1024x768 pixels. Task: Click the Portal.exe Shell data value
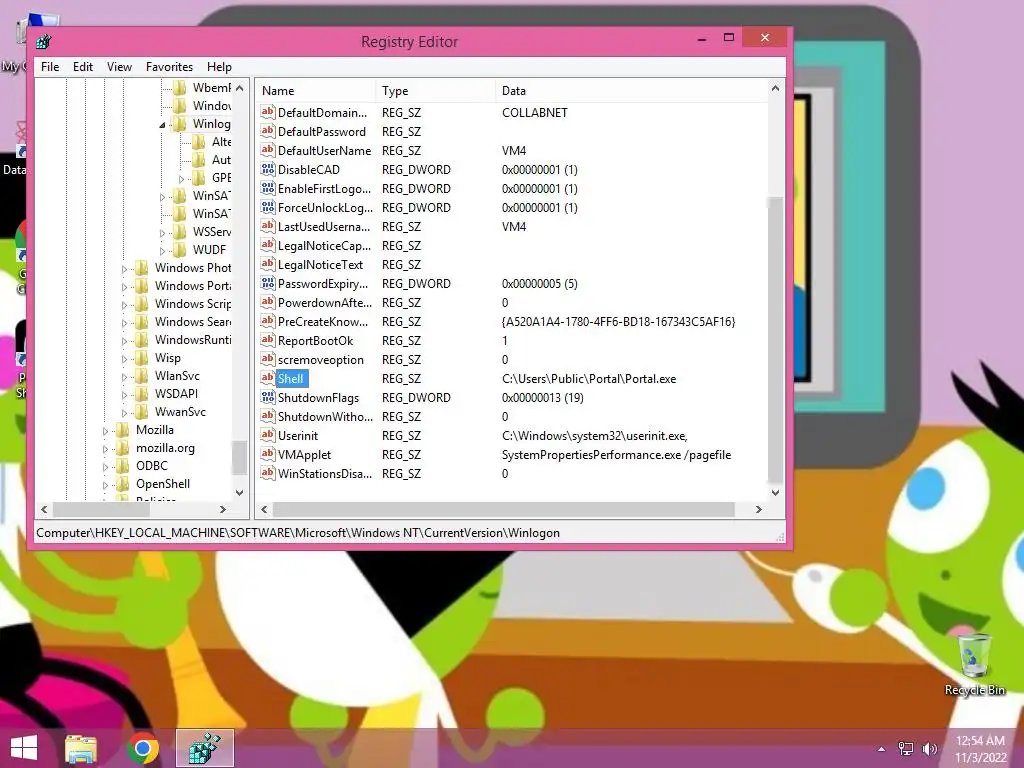pos(588,379)
